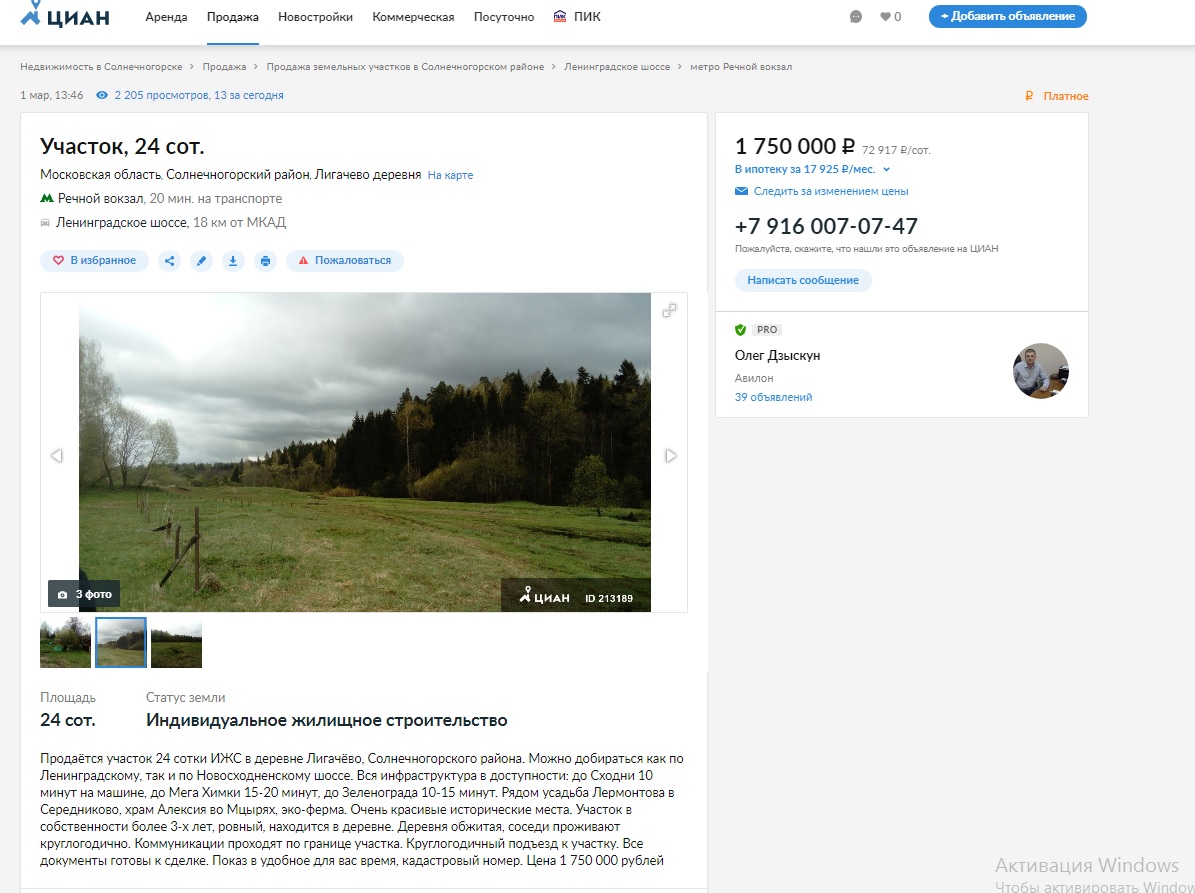
Task: Click breadcrumb Продажа
Action: click(224, 67)
